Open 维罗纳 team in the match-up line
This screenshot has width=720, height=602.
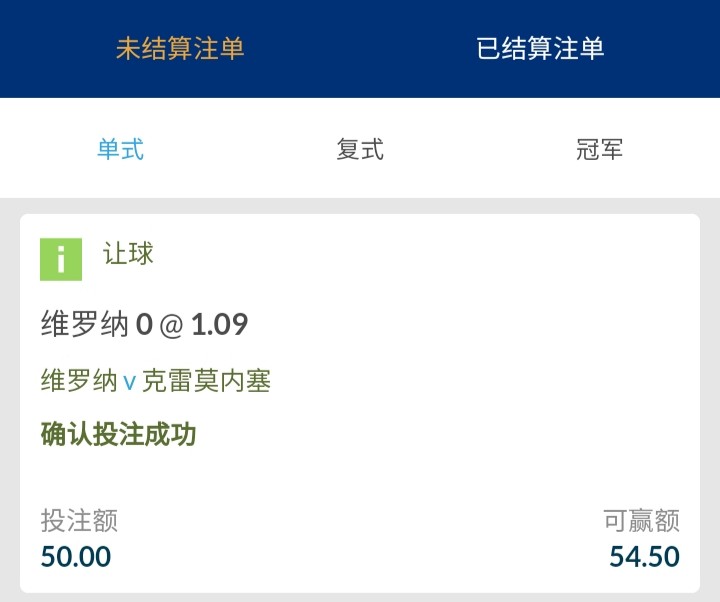(79, 381)
